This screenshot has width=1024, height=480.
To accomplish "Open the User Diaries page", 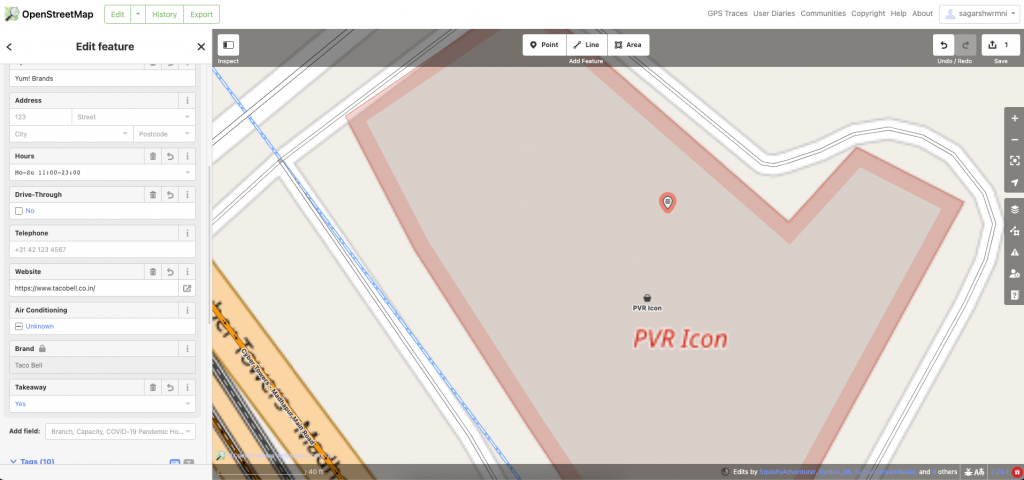I will (774, 14).
